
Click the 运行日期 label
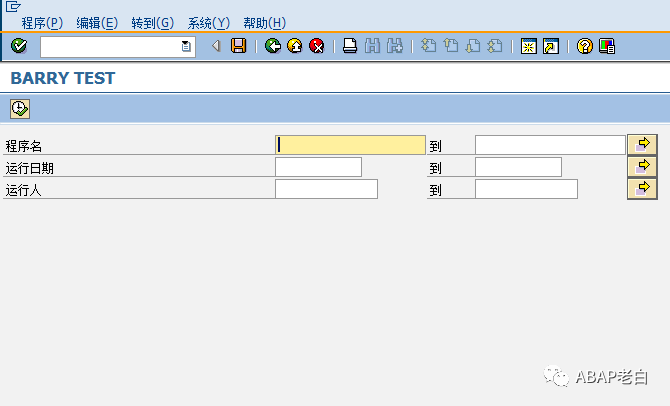pyautogui.click(x=29, y=168)
